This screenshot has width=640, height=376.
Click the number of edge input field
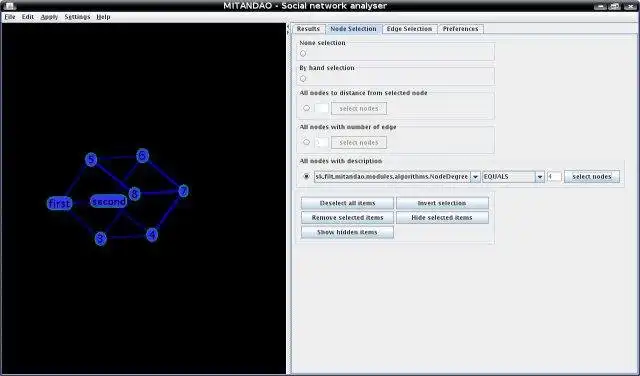(322, 142)
